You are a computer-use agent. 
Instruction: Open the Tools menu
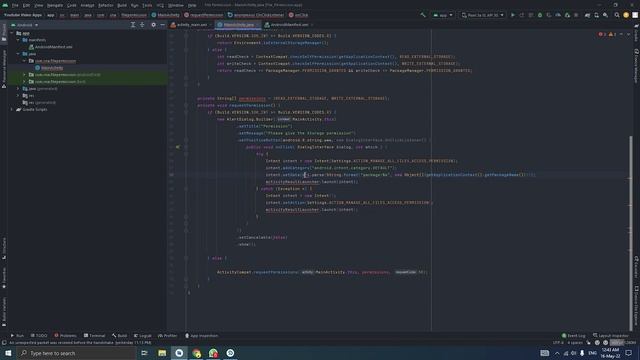pyautogui.click(x=147, y=5)
